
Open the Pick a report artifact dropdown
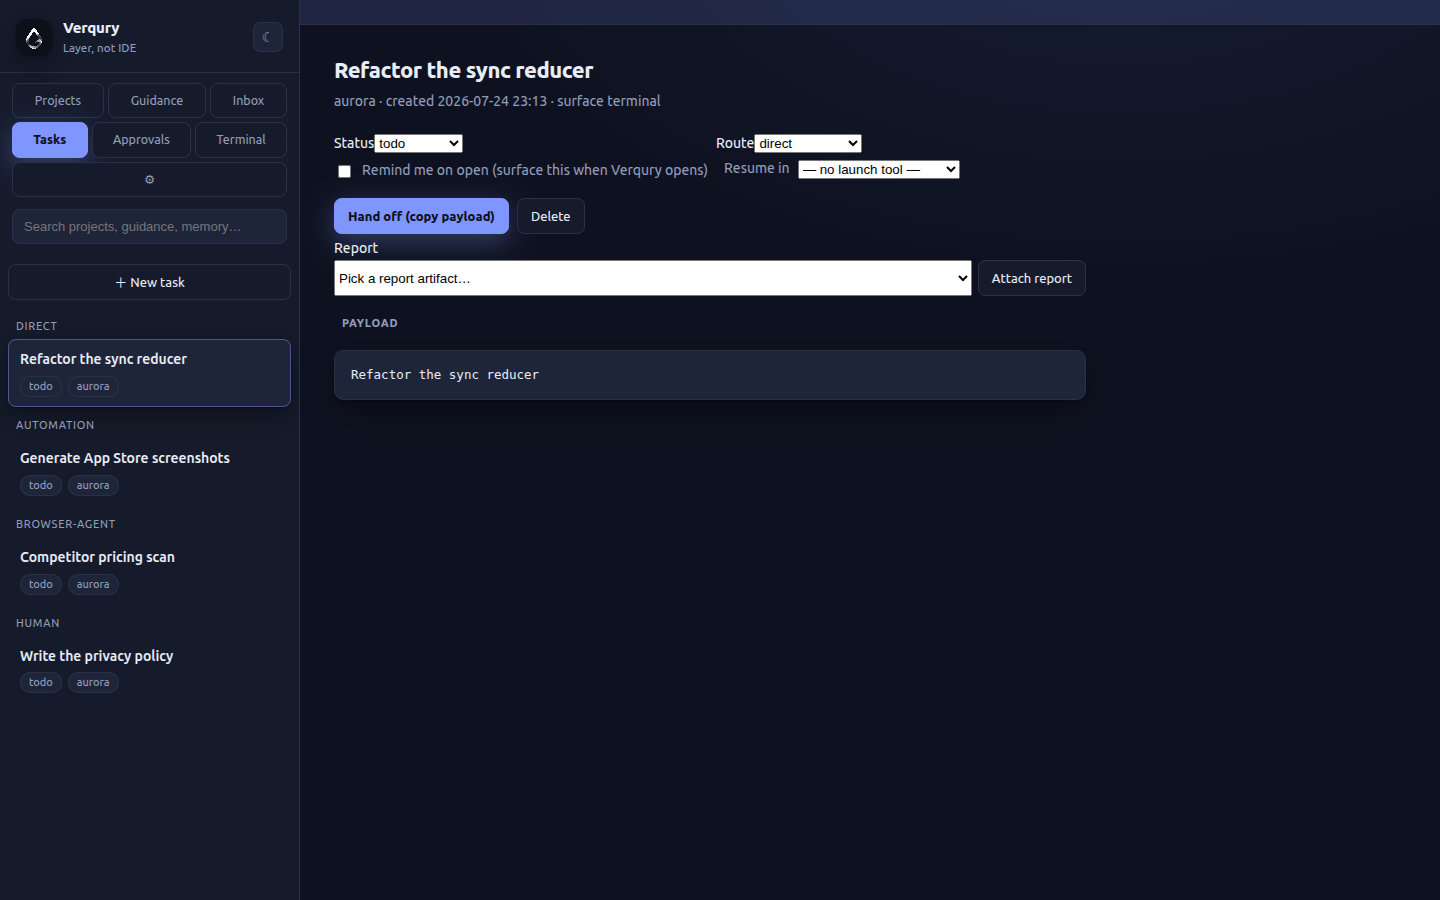tap(652, 278)
